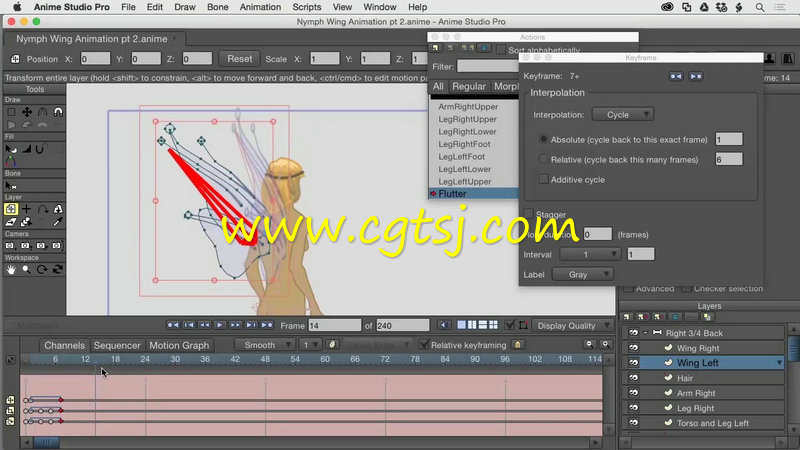
Task: Open the Display Quality dropdown
Action: point(572,326)
